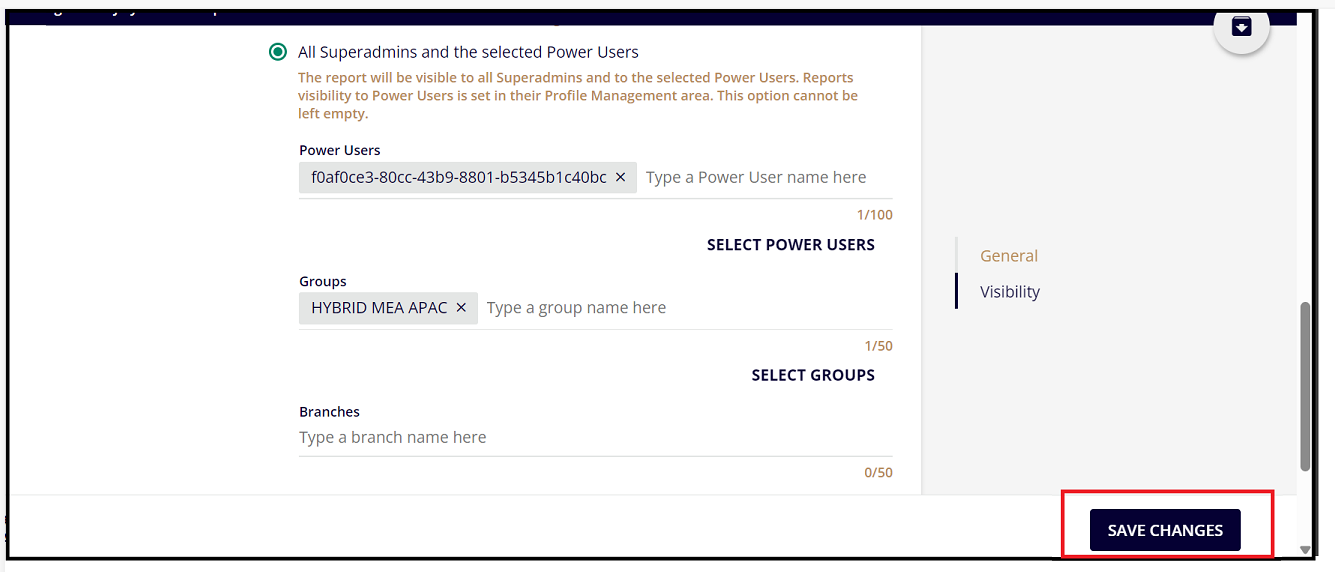The image size is (1335, 572).
Task: Click the HYBRID MEA APAC chip text
Action: tap(379, 308)
